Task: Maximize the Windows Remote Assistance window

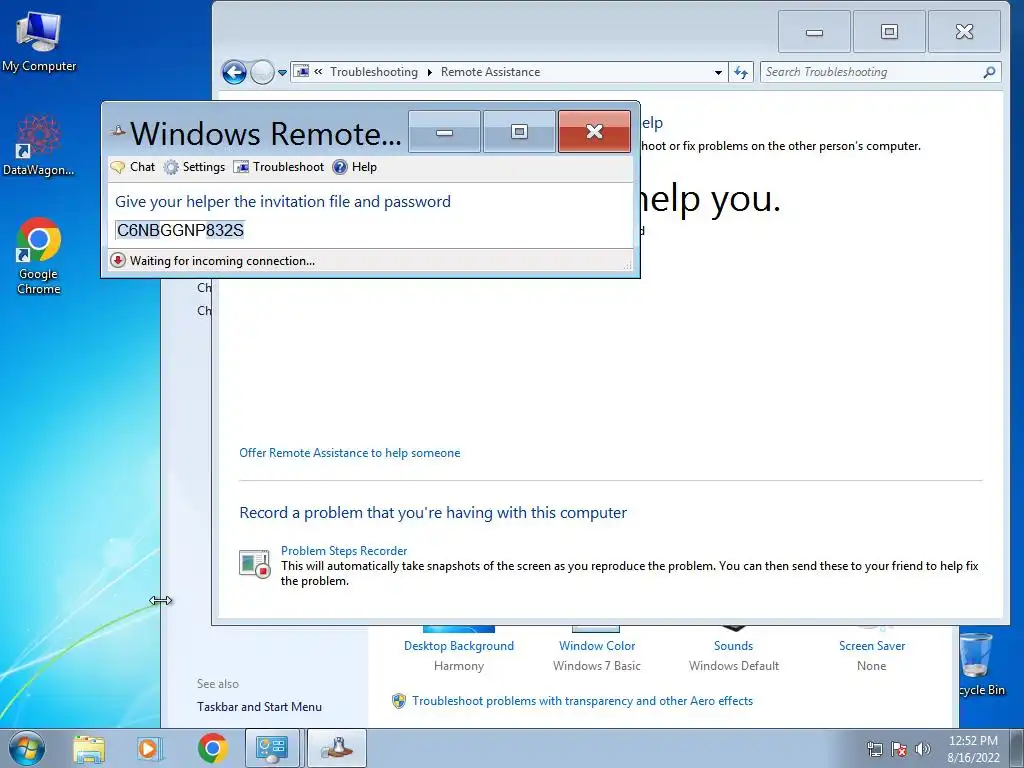Action: (x=519, y=132)
